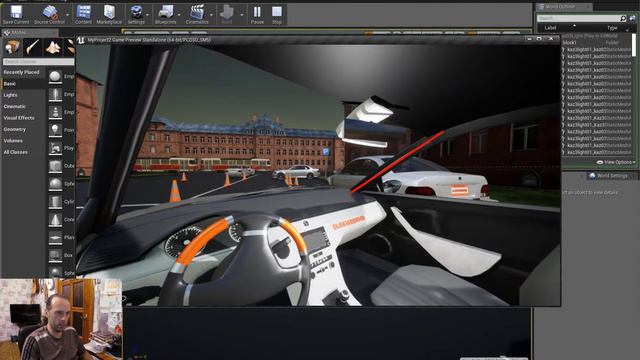
Task: Click the World Outliner search field
Action: [578, 18]
